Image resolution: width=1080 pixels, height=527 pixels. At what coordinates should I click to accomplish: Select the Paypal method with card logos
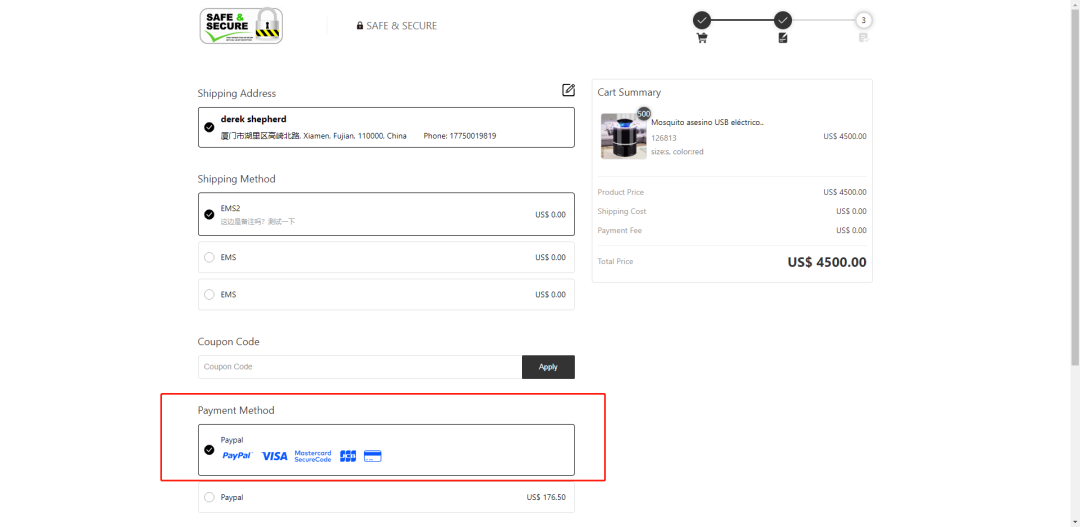point(386,450)
